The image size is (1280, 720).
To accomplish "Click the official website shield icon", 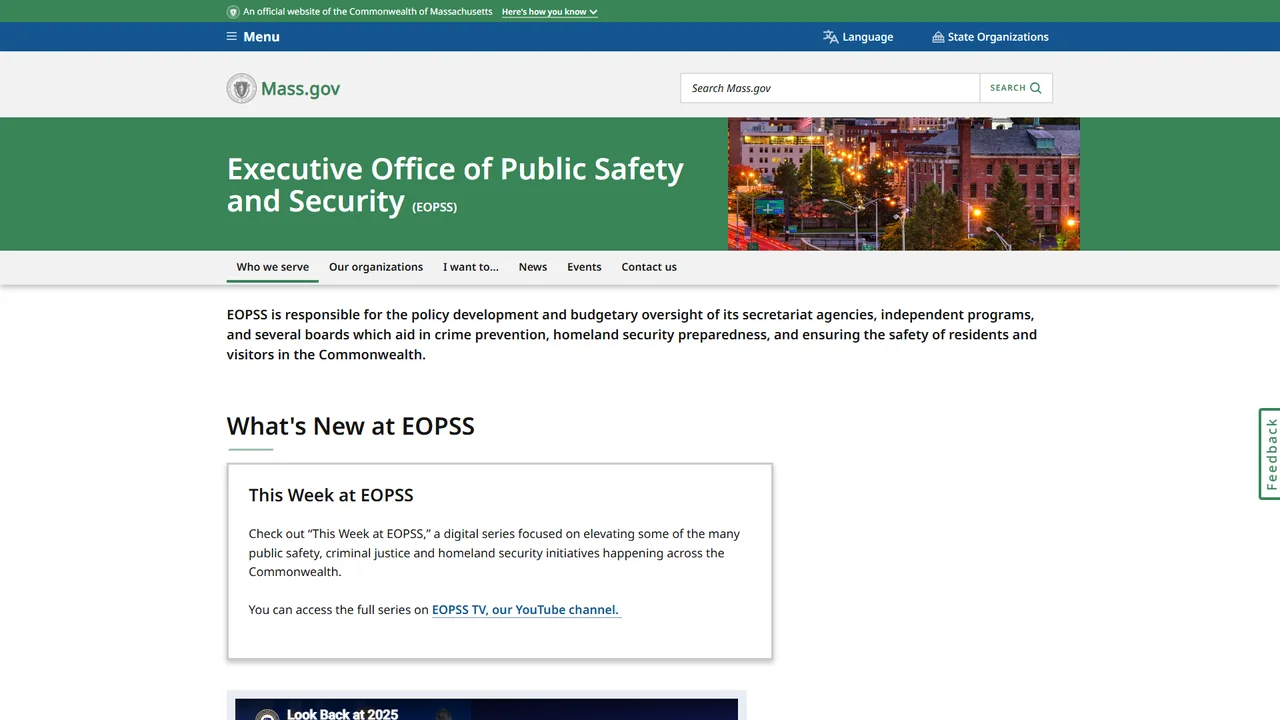I will click(233, 12).
